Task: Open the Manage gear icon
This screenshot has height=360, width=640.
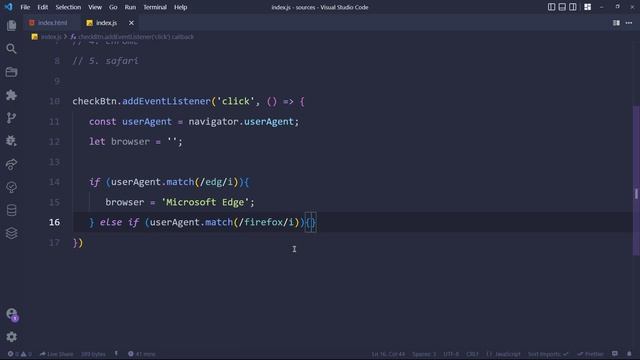Action: click(11, 337)
